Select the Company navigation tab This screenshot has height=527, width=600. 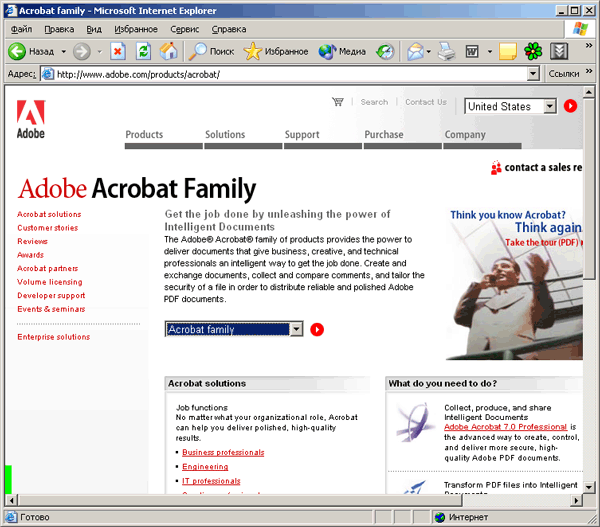tap(482, 138)
